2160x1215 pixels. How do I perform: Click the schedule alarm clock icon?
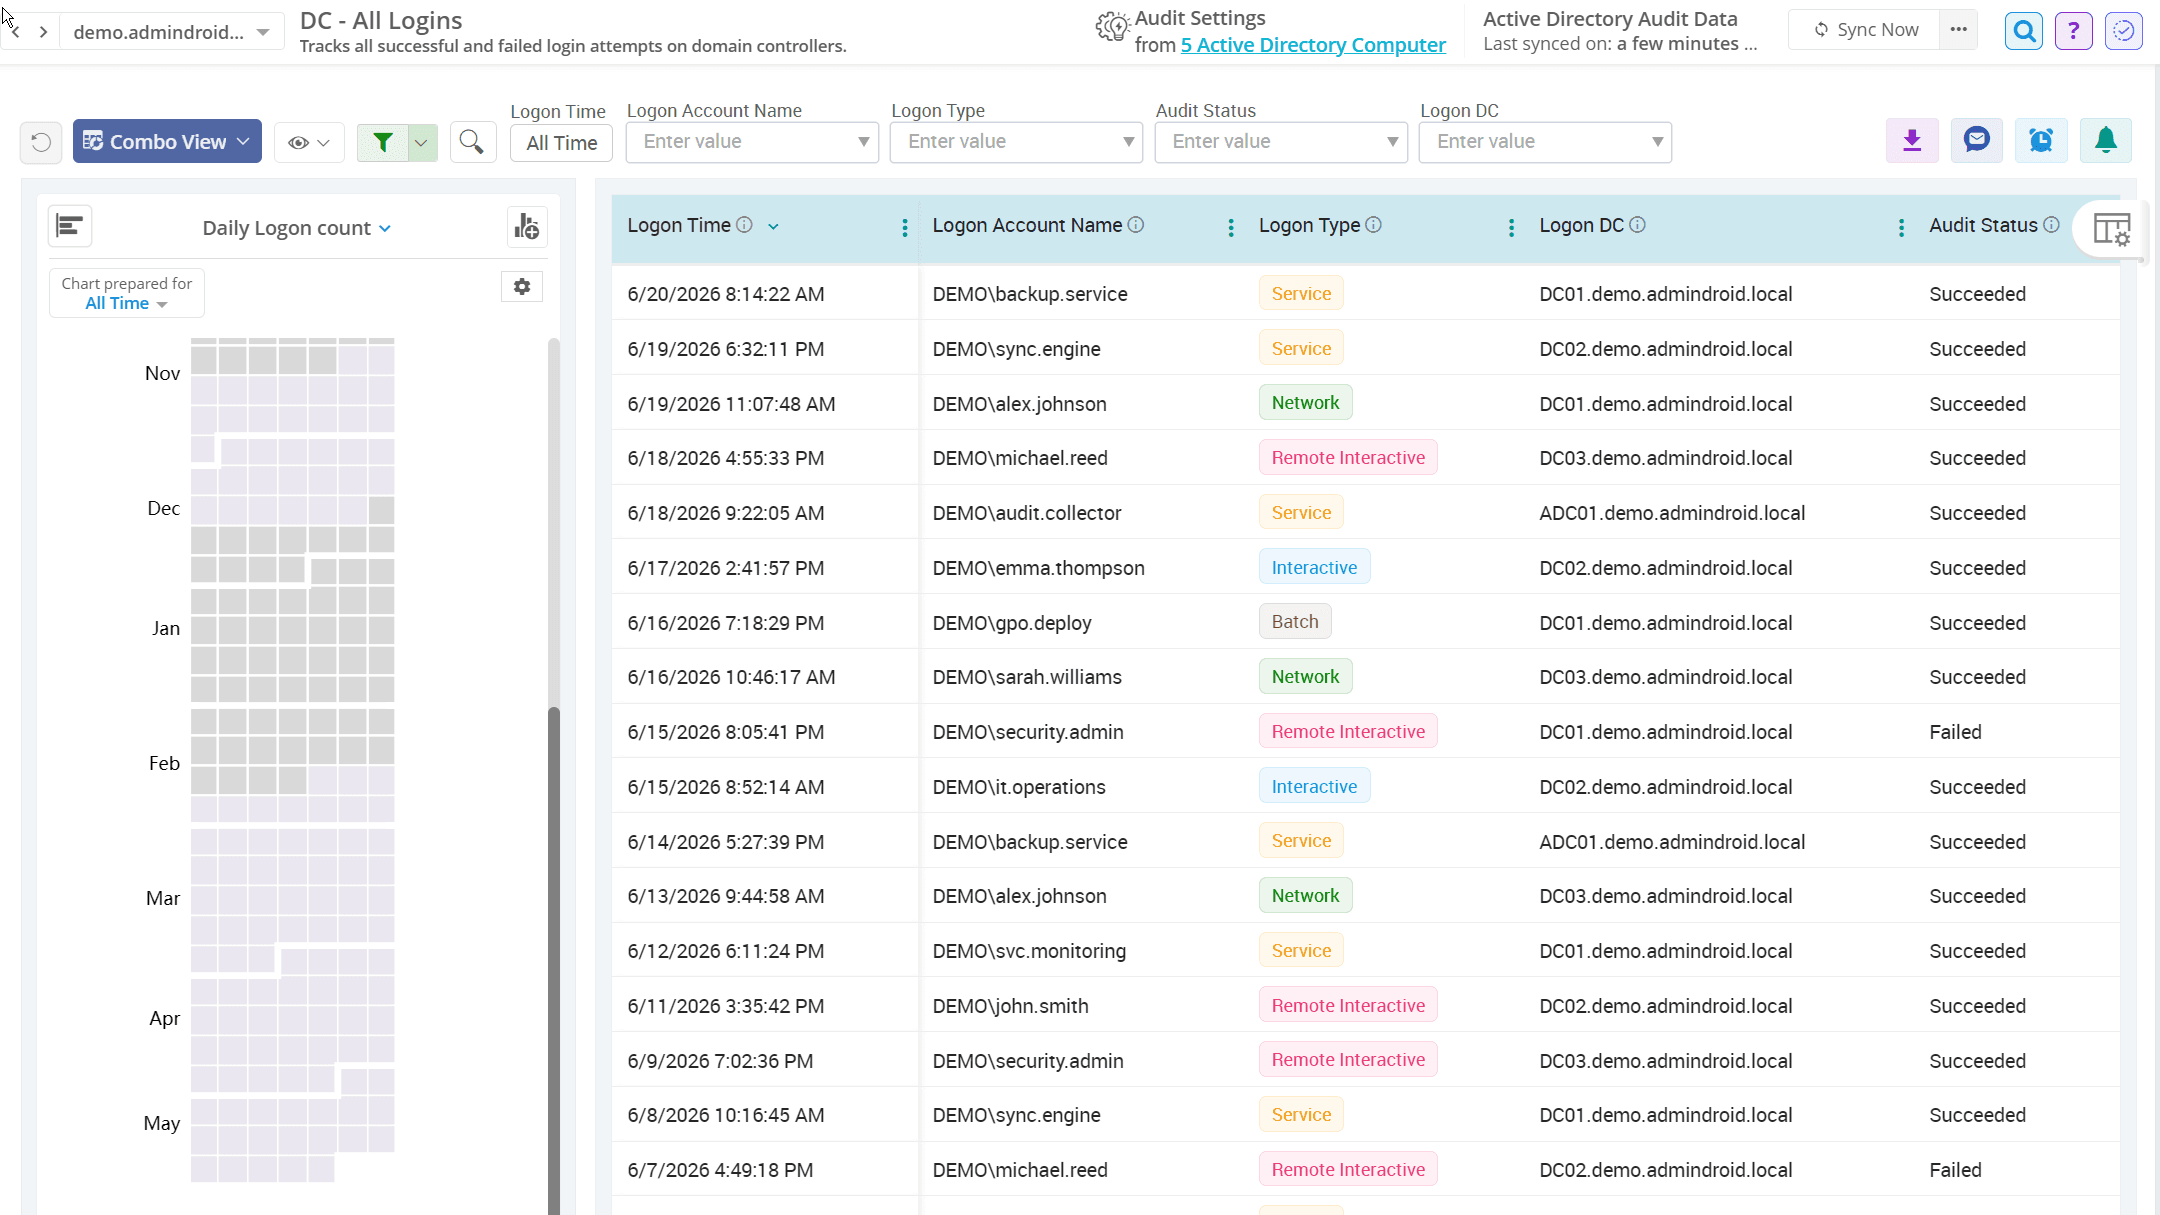(x=2041, y=141)
